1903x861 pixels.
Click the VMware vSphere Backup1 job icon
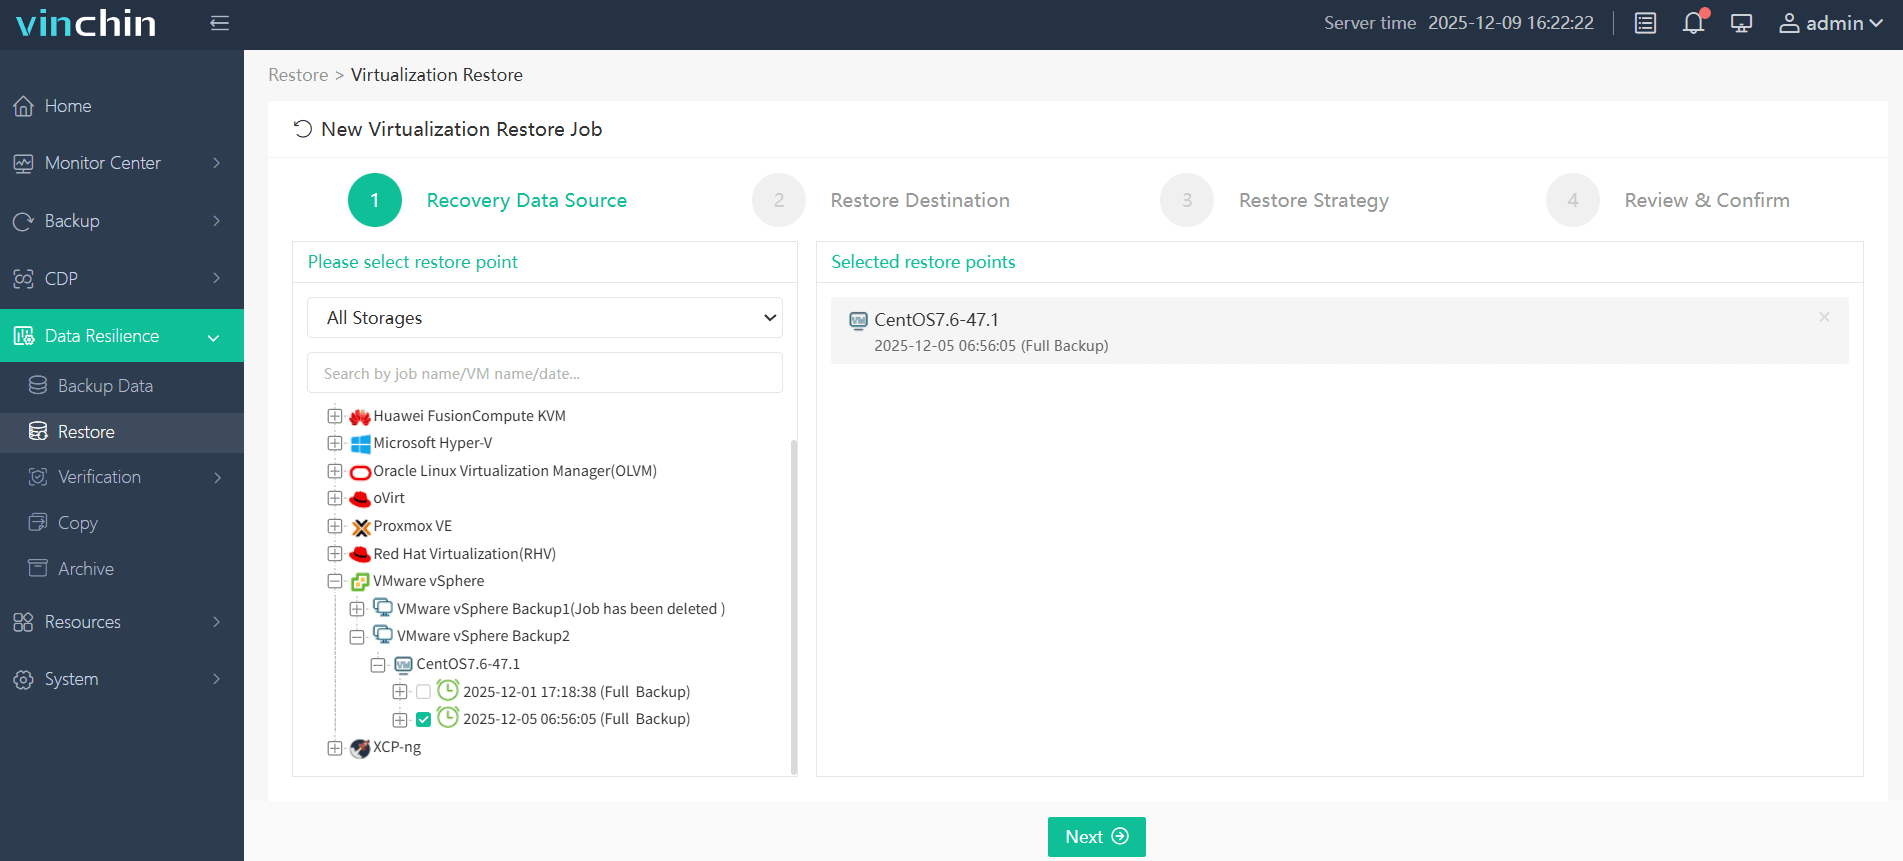[383, 607]
